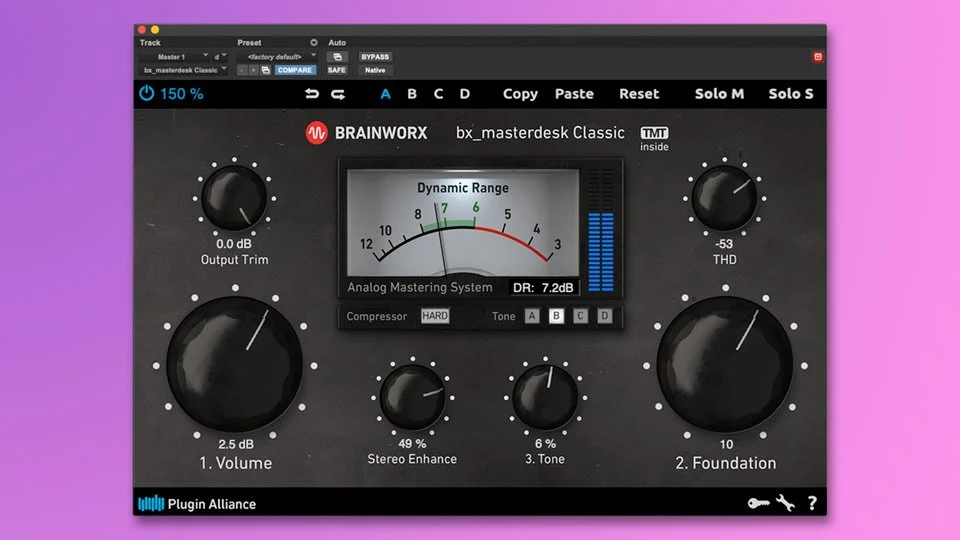Select settings bank C
Screen dimensions: 960x540
438,94
